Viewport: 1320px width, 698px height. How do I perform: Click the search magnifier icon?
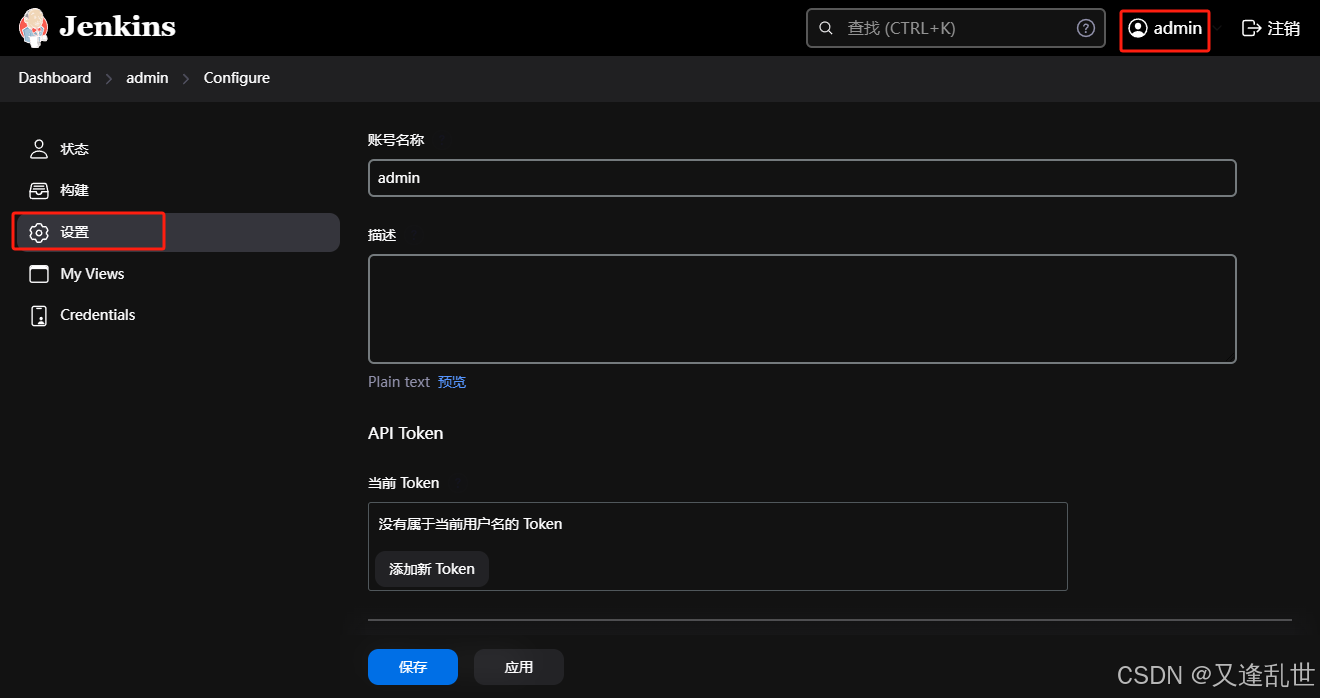coord(826,28)
